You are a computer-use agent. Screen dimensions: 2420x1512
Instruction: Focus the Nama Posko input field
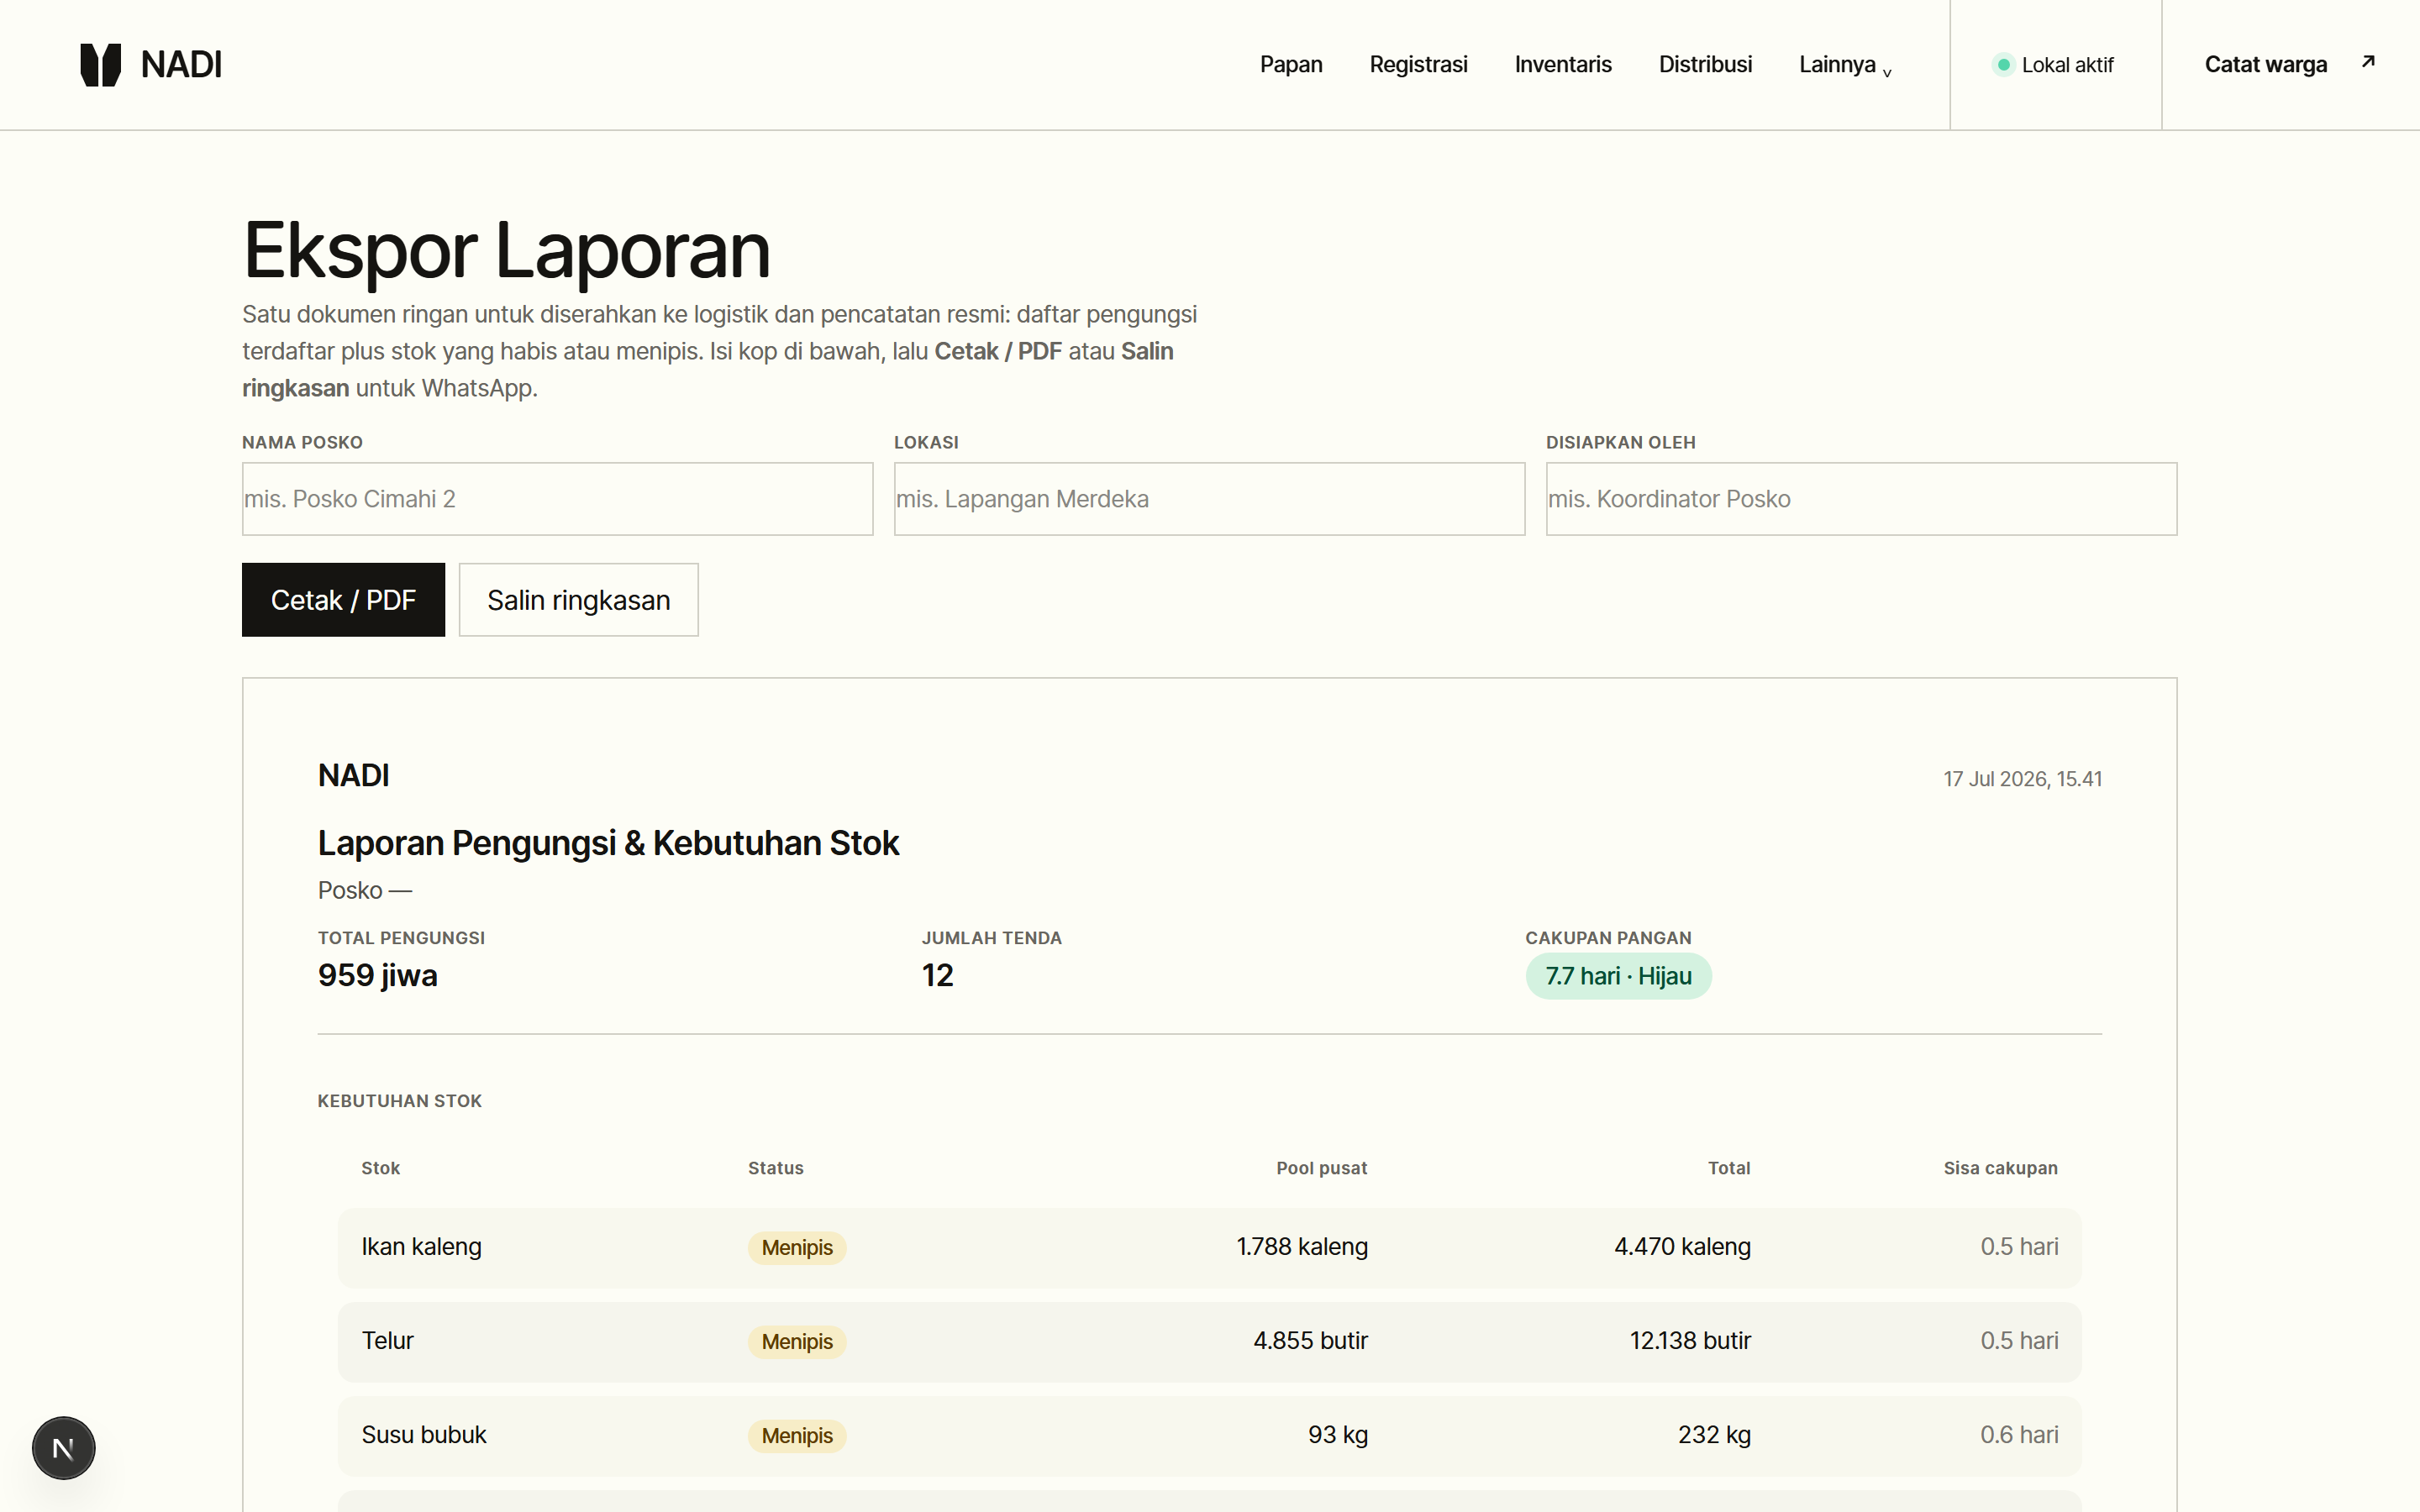557,499
